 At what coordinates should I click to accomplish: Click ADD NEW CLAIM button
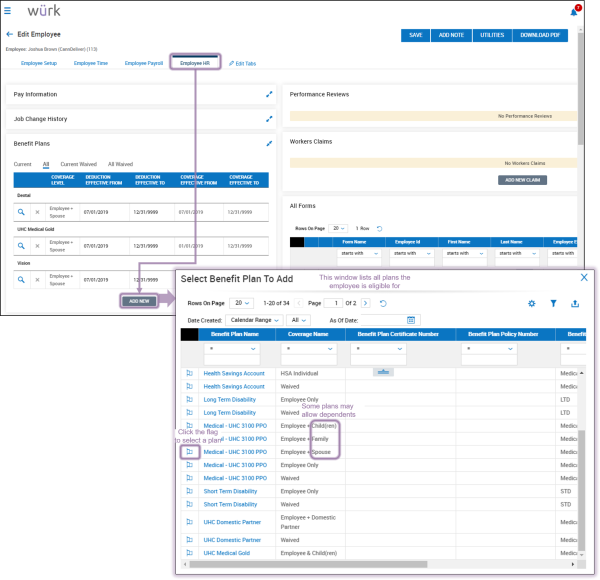(x=522, y=180)
